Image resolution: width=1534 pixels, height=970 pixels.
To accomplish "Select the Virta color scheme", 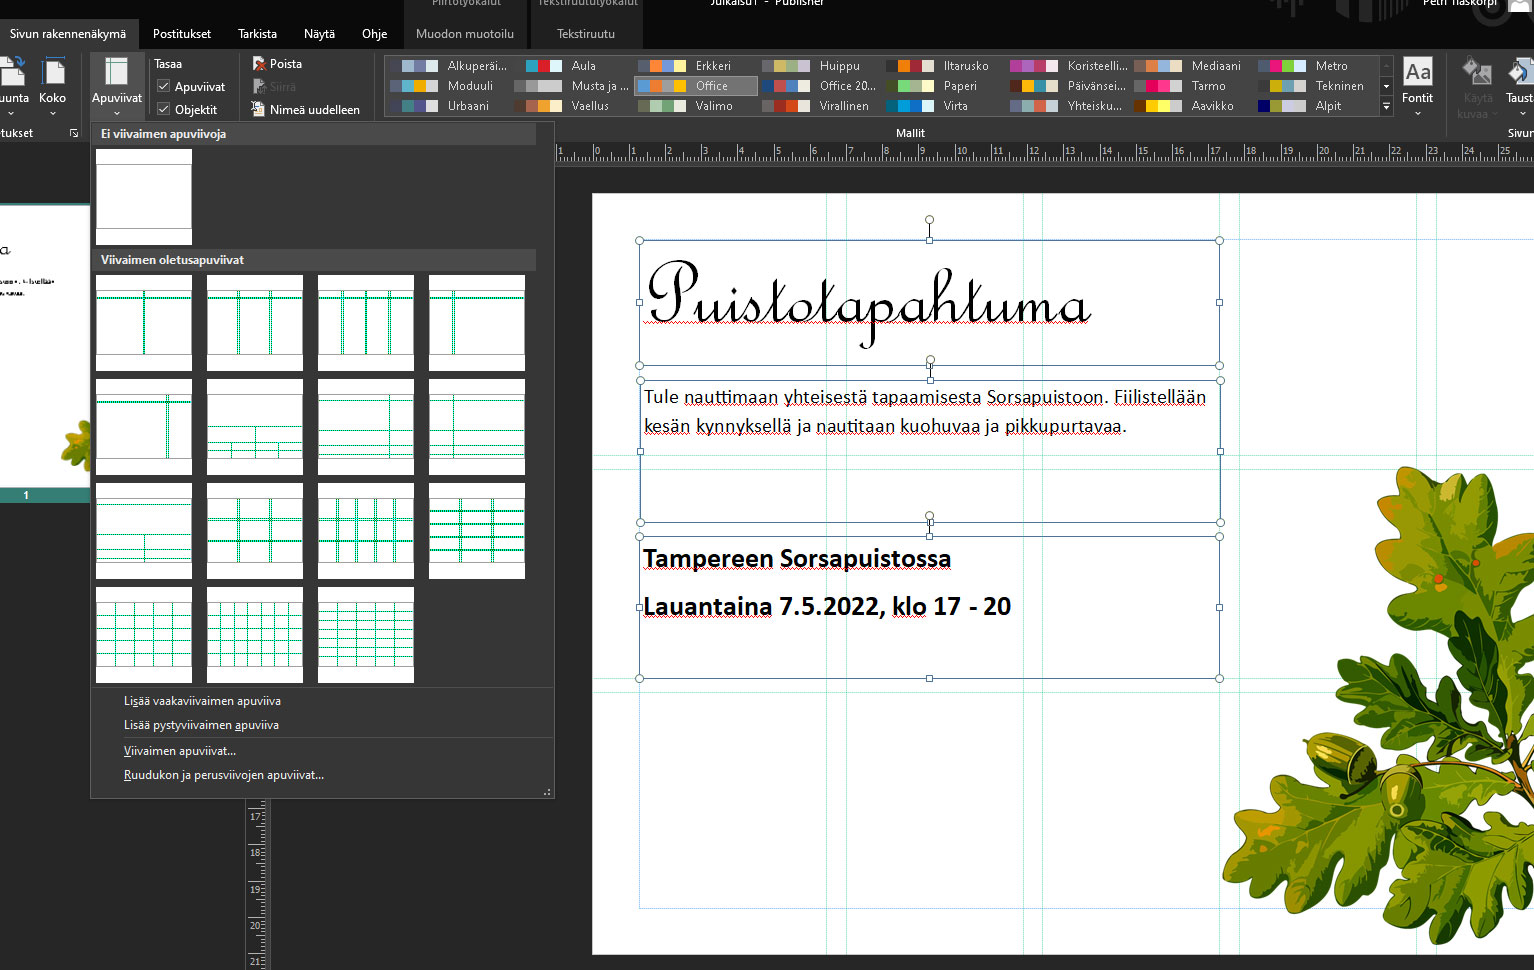I will [x=944, y=106].
